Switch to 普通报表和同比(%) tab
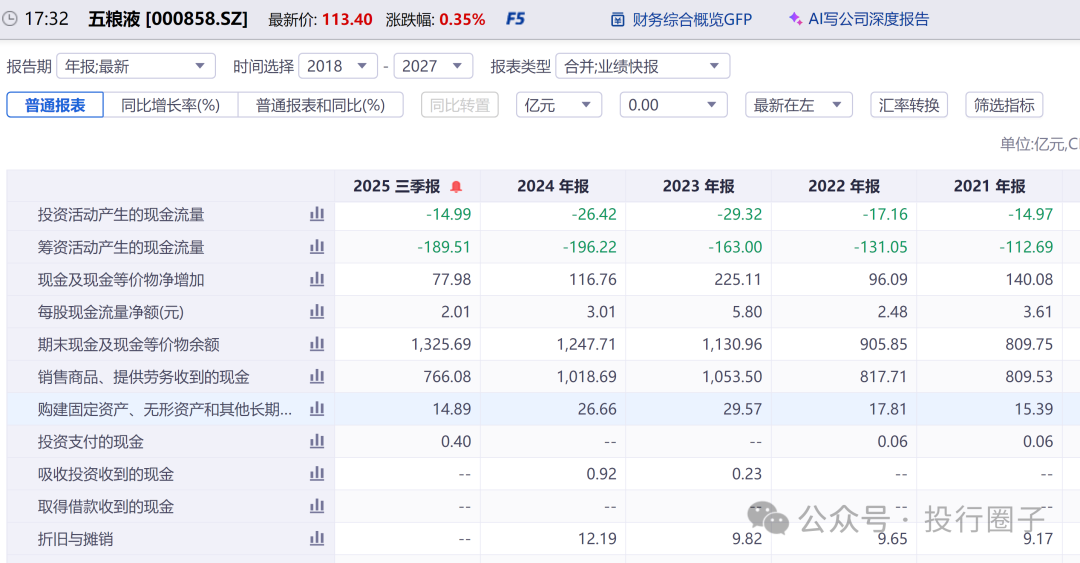Image resolution: width=1080 pixels, height=563 pixels. click(x=320, y=105)
